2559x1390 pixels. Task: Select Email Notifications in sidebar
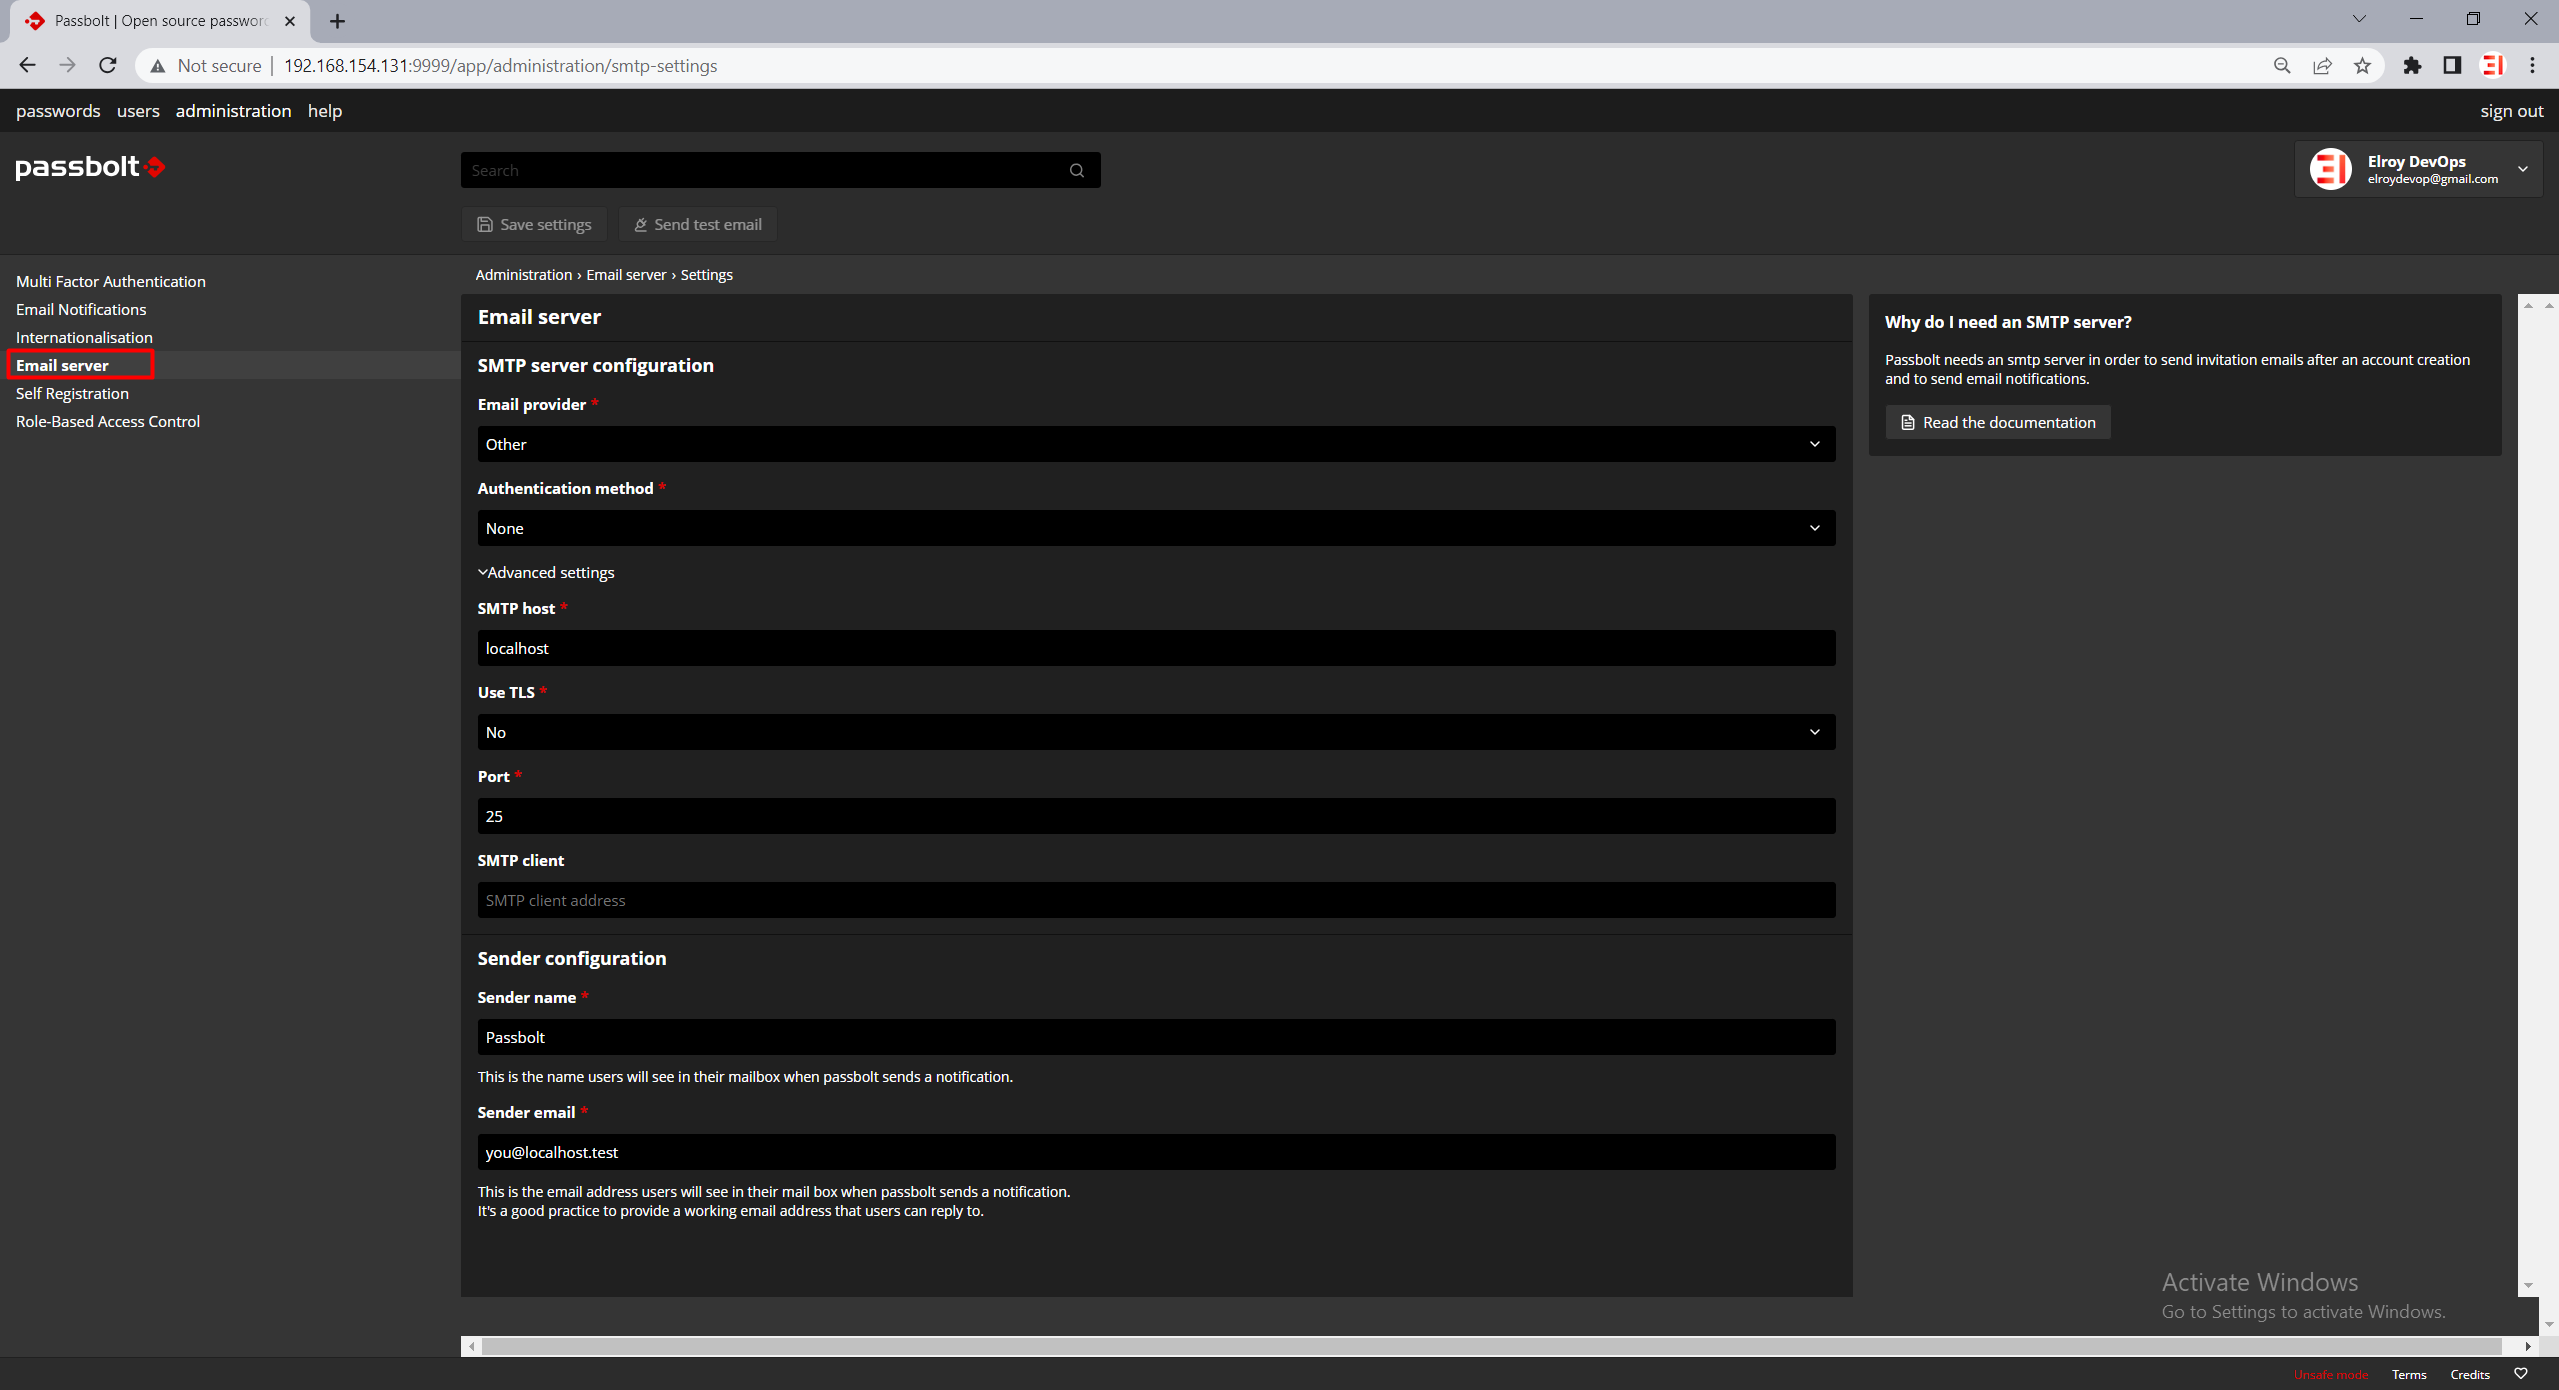[x=81, y=310]
